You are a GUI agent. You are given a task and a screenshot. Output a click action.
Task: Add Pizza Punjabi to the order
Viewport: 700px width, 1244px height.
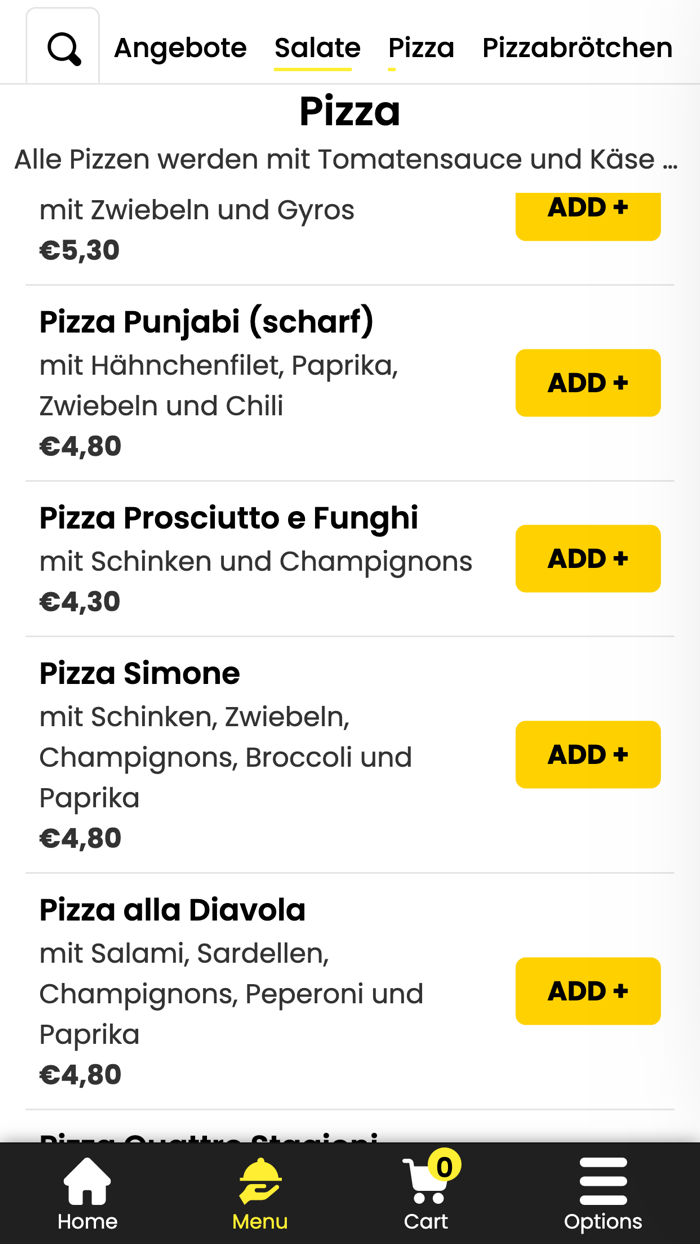point(587,382)
